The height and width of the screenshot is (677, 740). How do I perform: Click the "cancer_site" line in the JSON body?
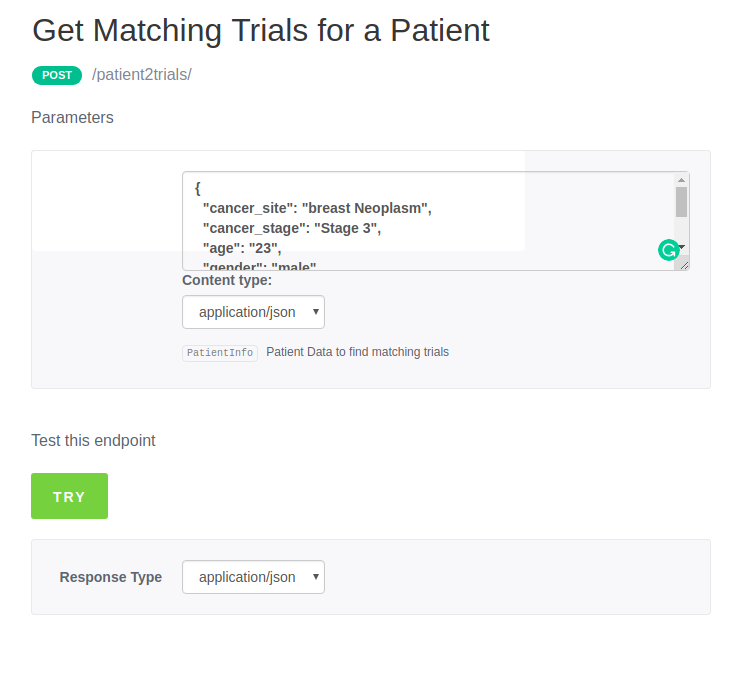point(316,208)
